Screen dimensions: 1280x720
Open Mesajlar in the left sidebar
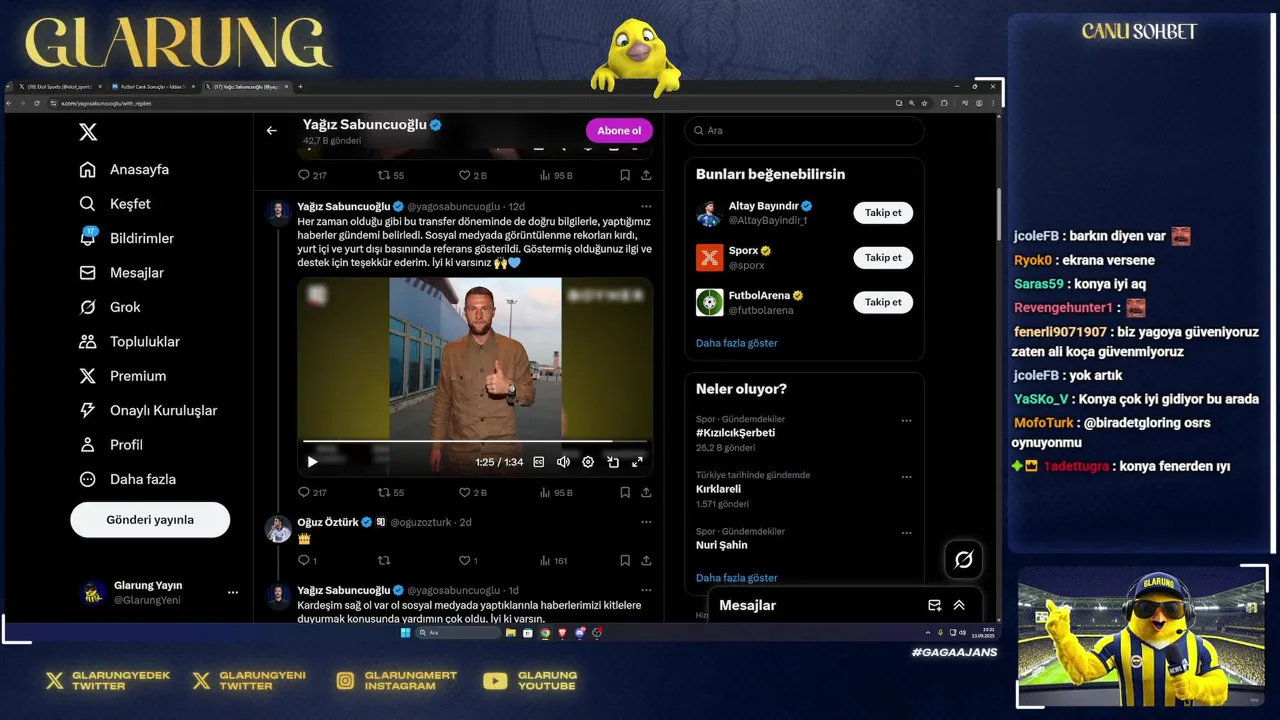[x=121, y=273]
